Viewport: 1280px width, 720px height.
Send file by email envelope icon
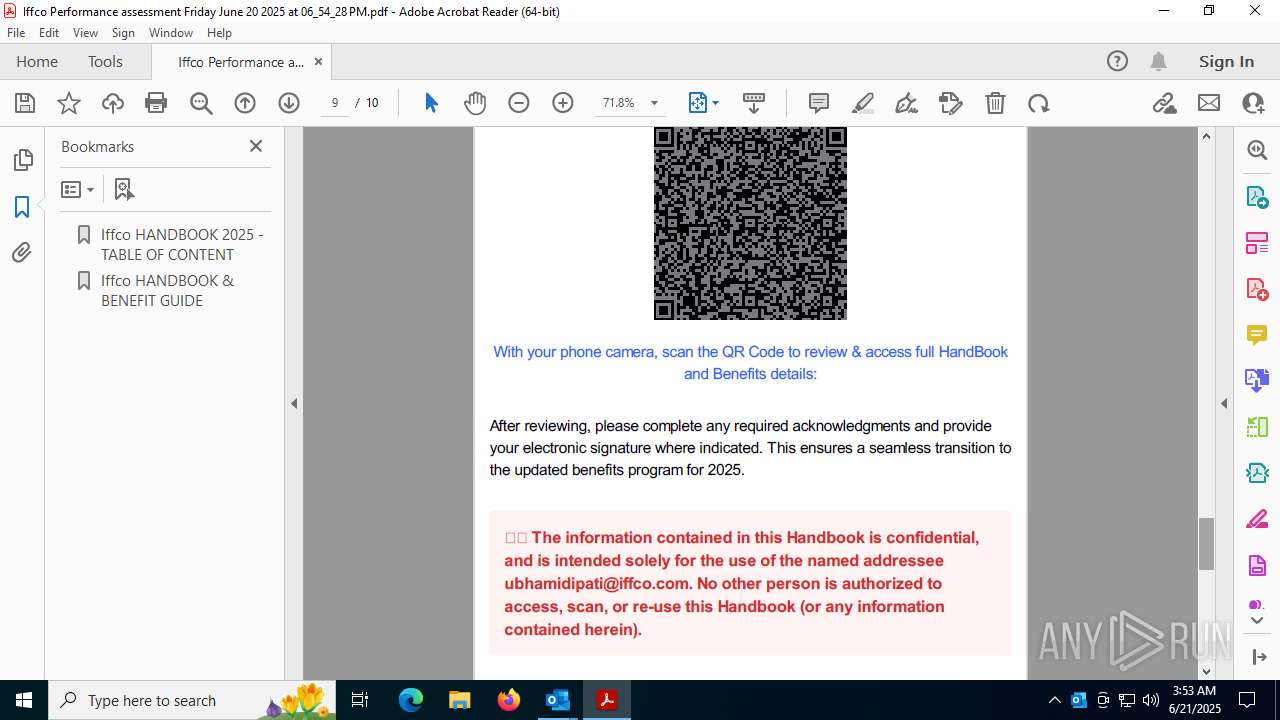[x=1209, y=103]
